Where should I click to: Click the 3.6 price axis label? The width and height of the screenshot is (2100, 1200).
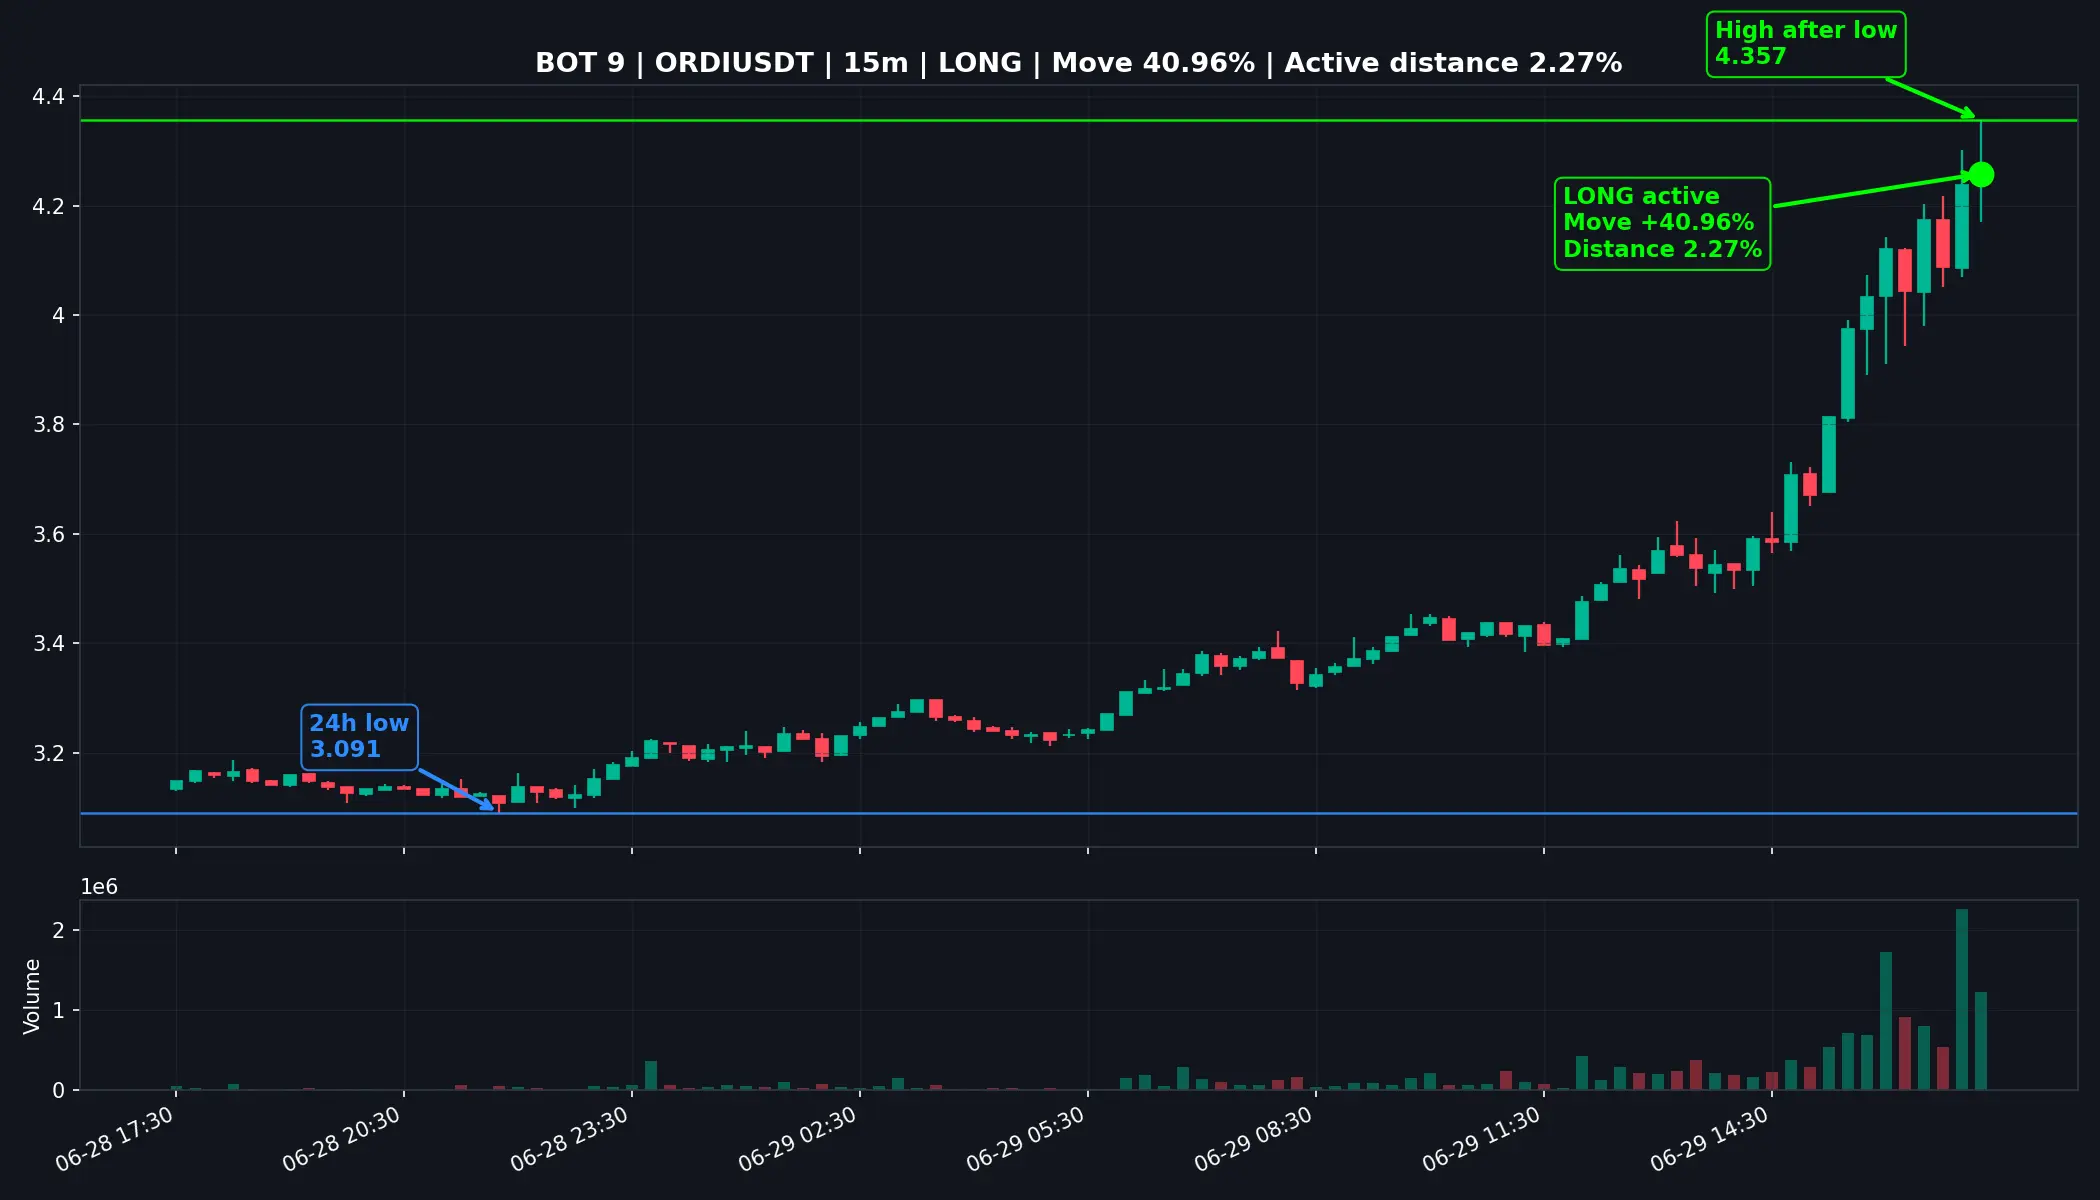48,535
